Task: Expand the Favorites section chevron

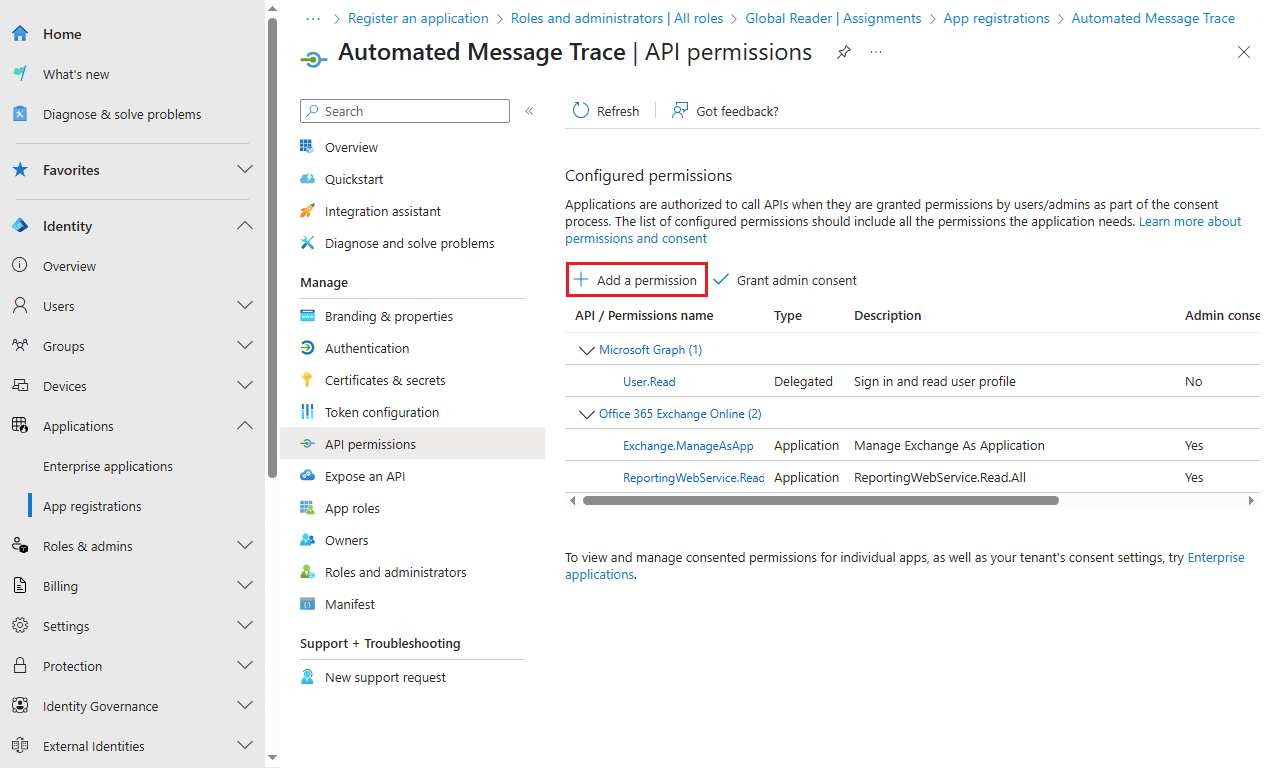Action: coord(245,170)
